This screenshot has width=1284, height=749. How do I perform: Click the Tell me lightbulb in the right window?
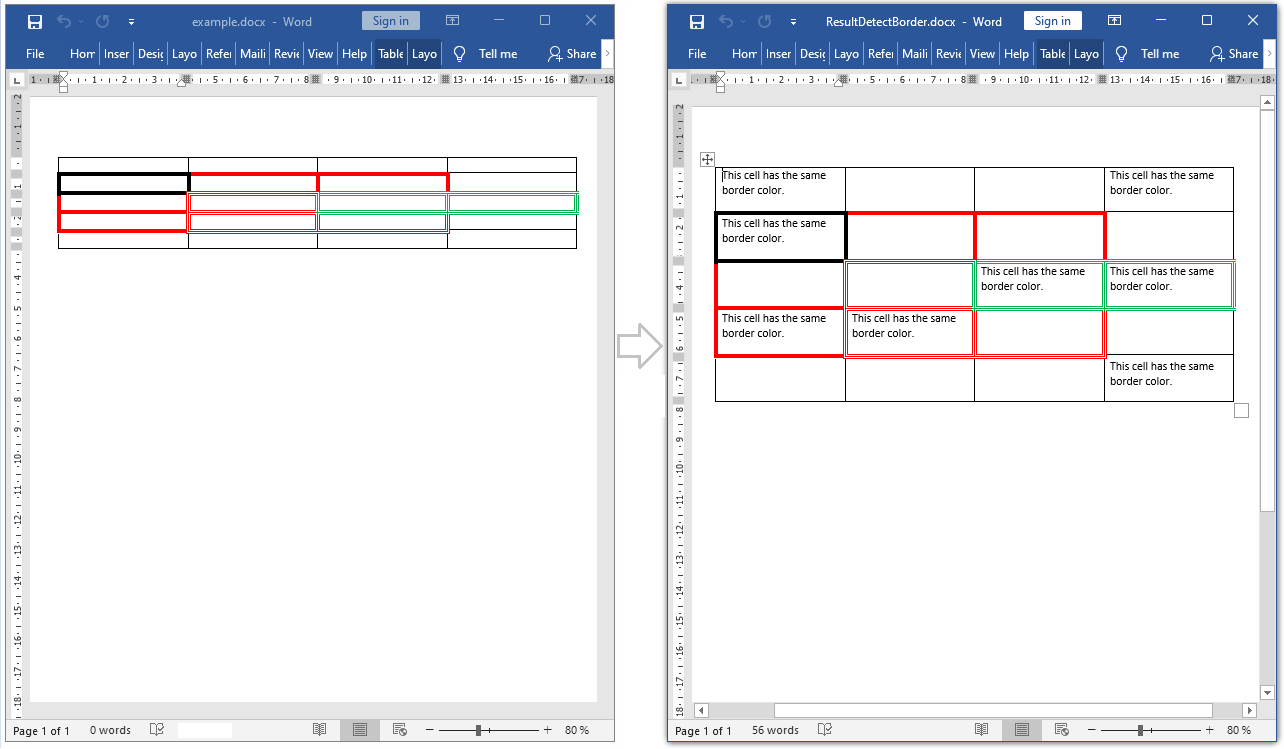coord(1121,54)
